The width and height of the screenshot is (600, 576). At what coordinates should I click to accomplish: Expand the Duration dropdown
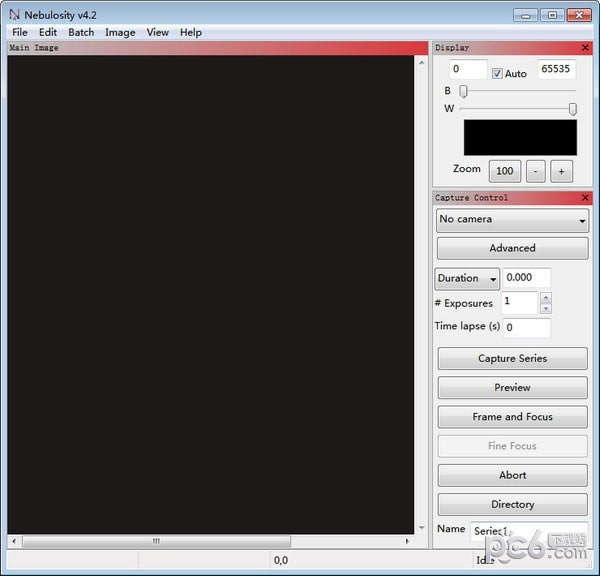pyautogui.click(x=467, y=278)
